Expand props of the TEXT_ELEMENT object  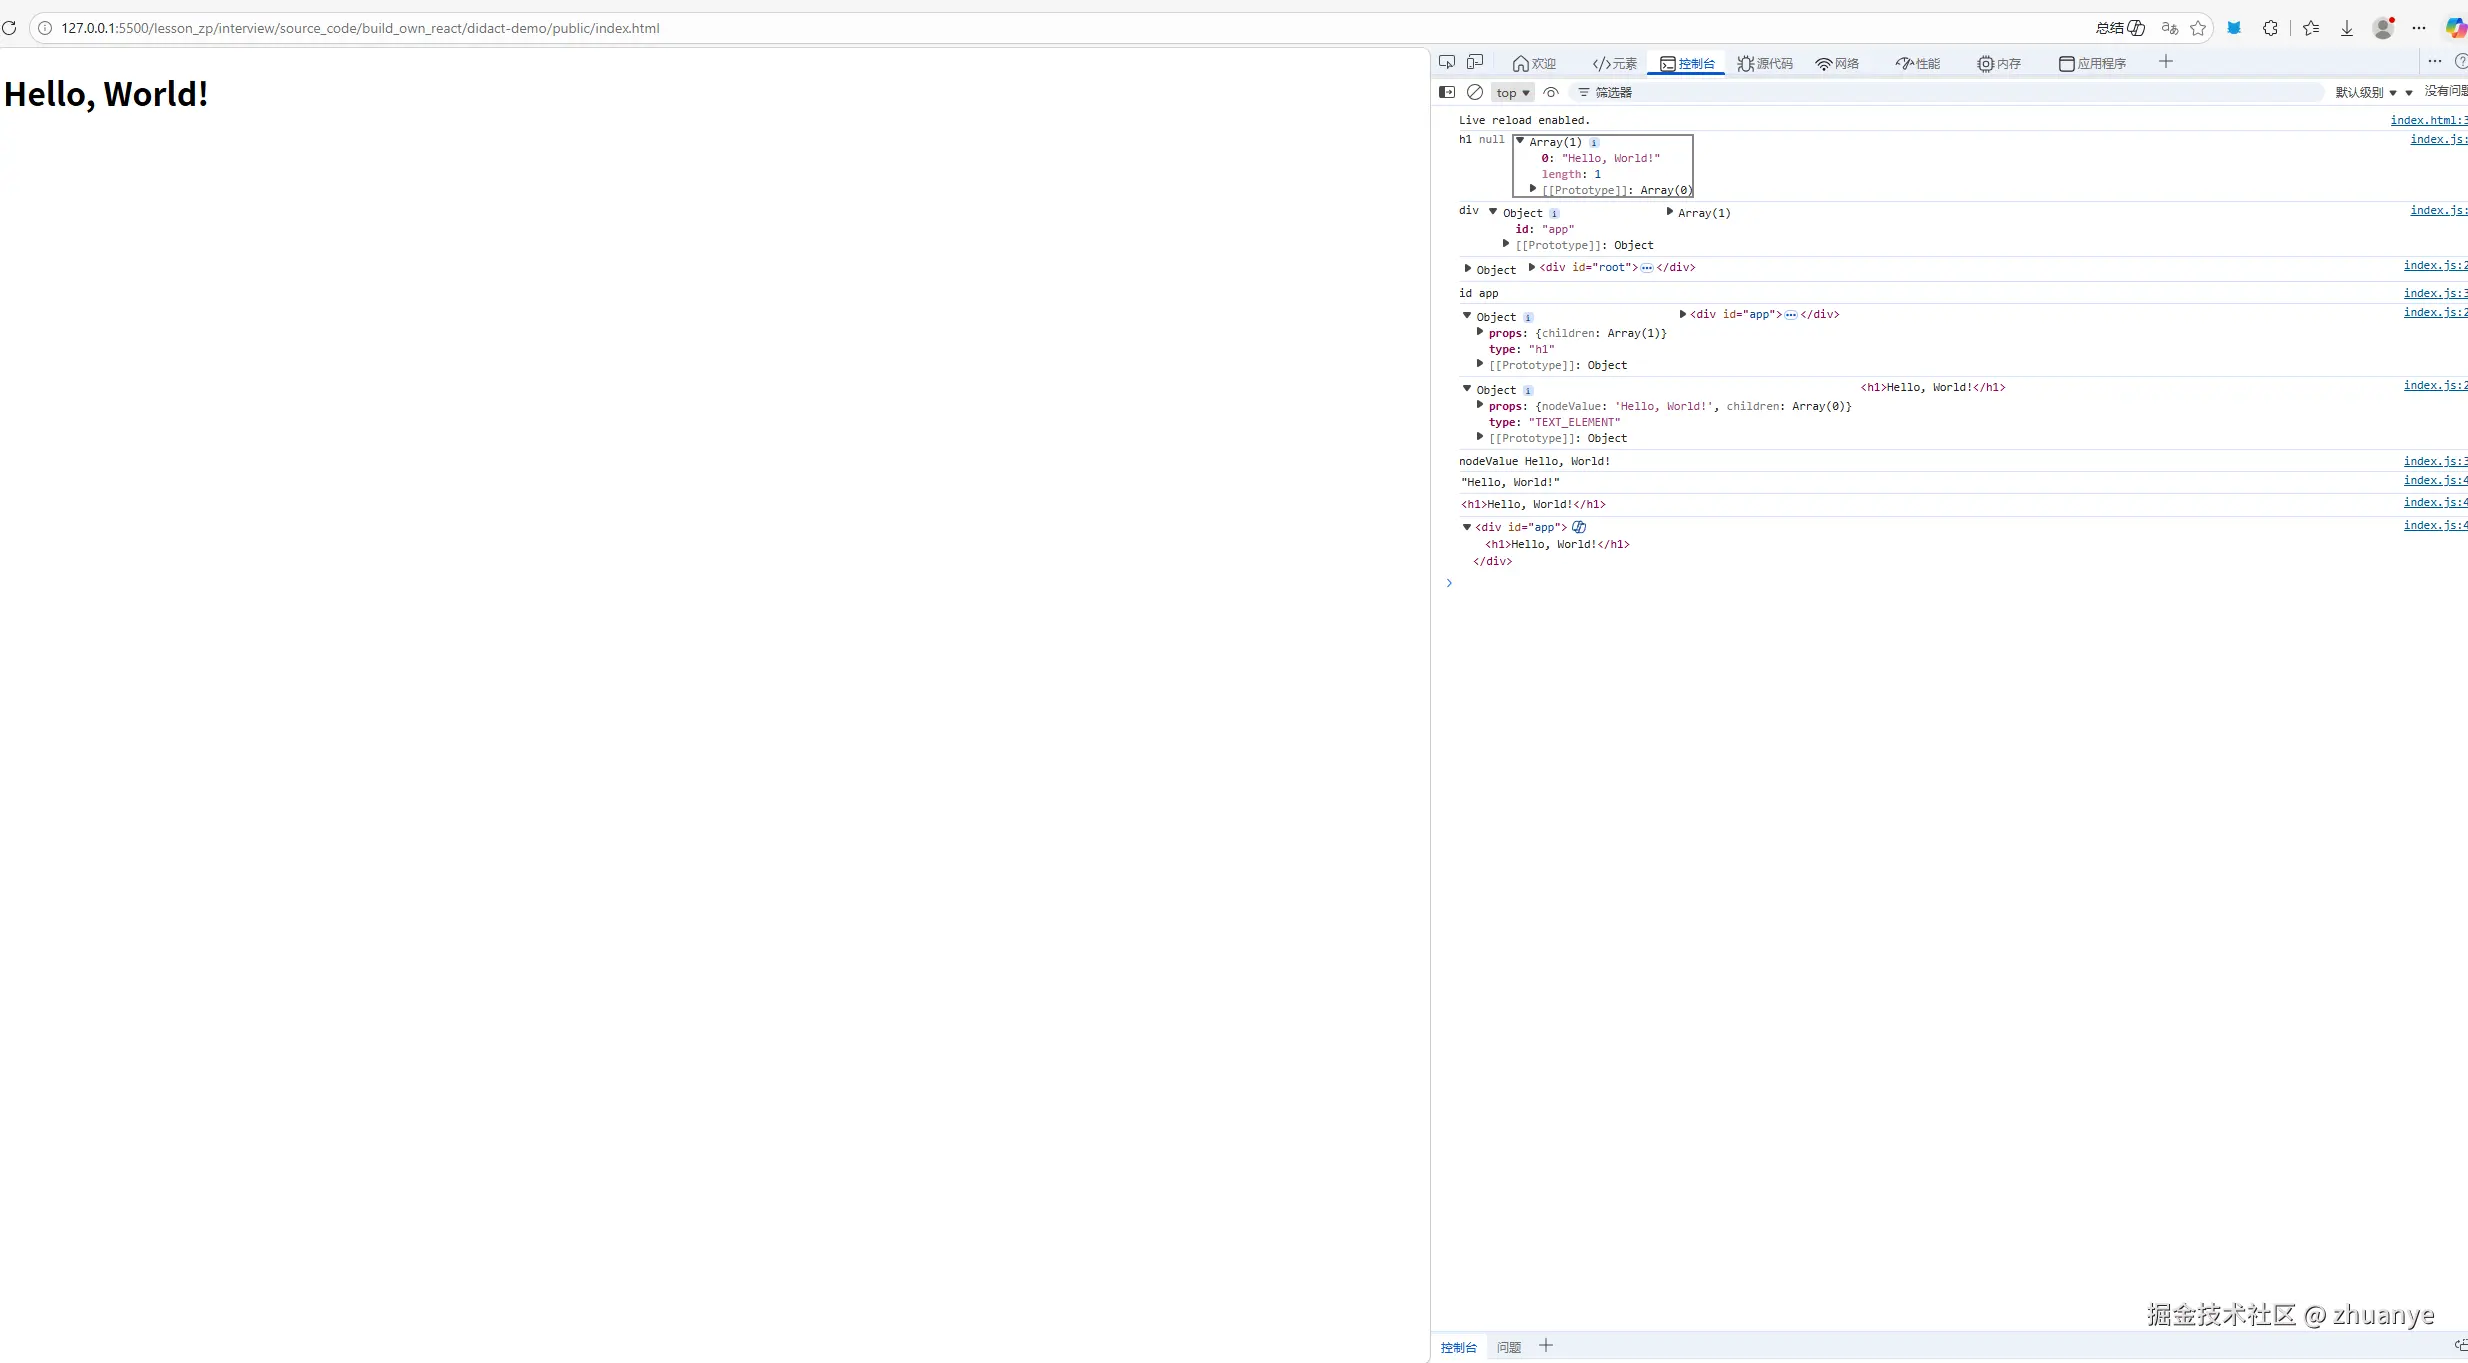coord(1480,405)
